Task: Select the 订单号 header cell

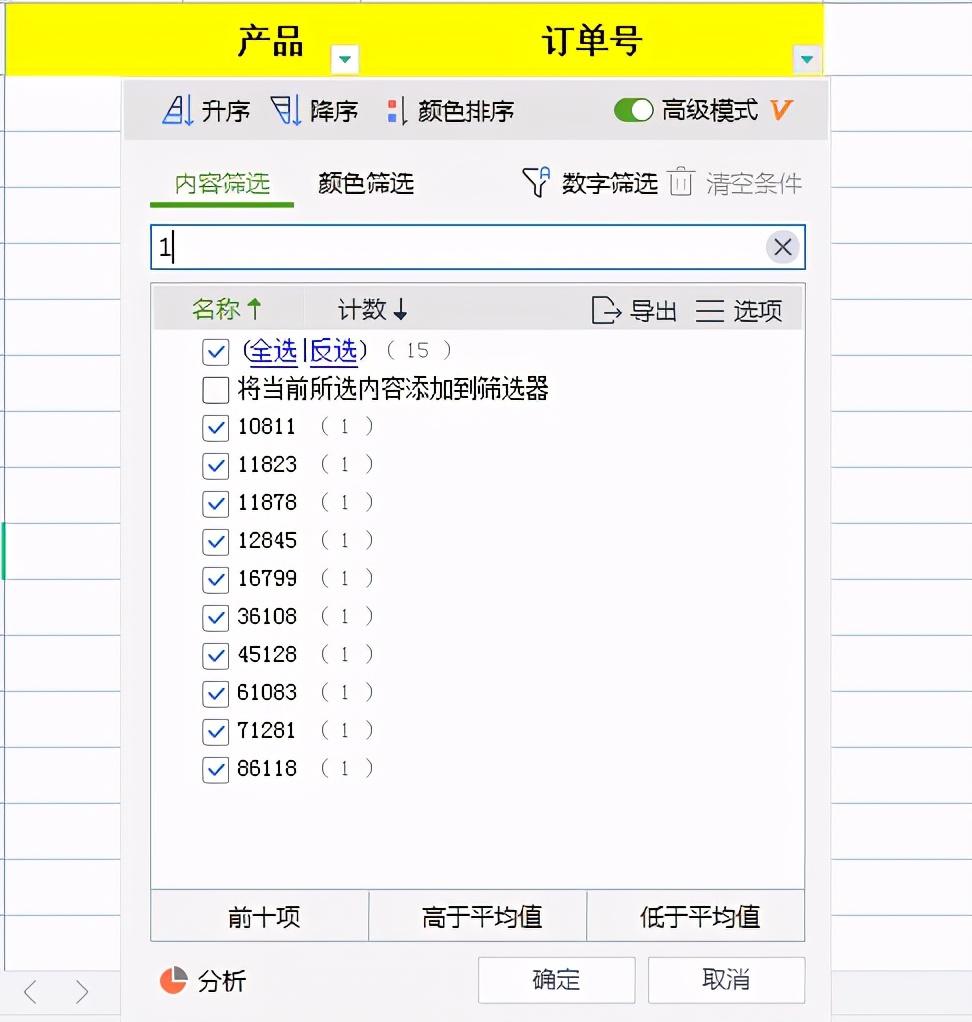Action: [x=593, y=39]
